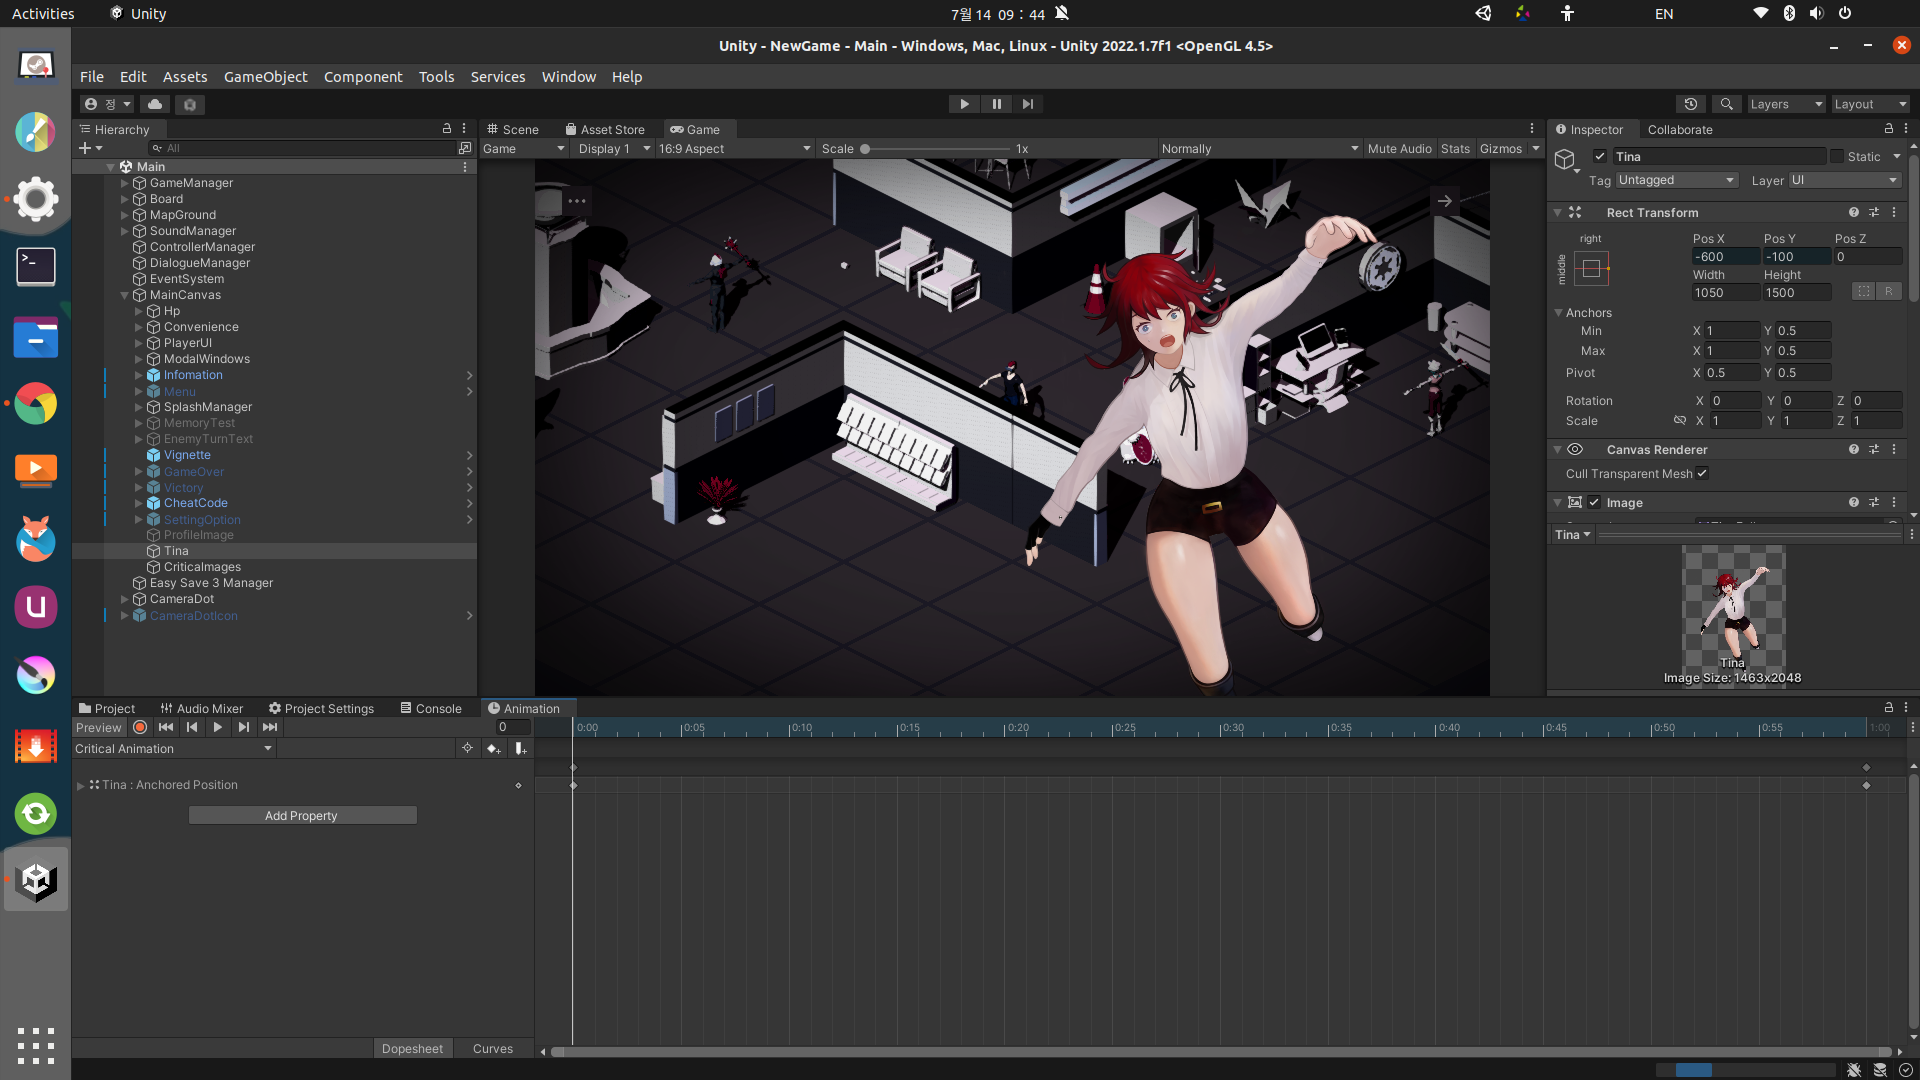Switch Animation view to Dopesheet
The width and height of the screenshot is (1920, 1080).
412,1048
